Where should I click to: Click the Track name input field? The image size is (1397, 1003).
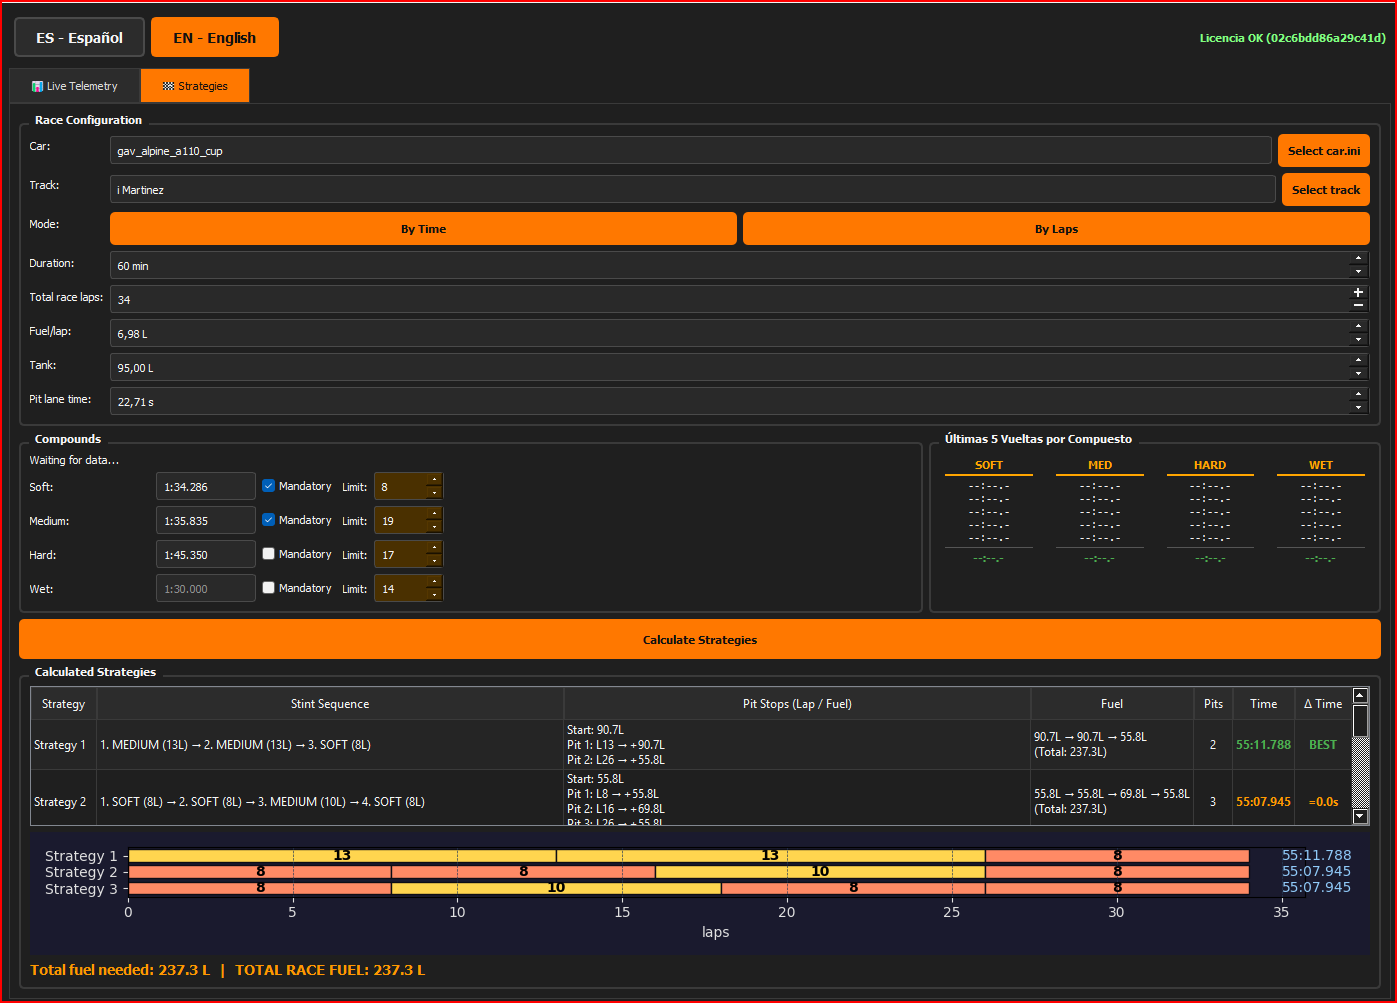(692, 190)
